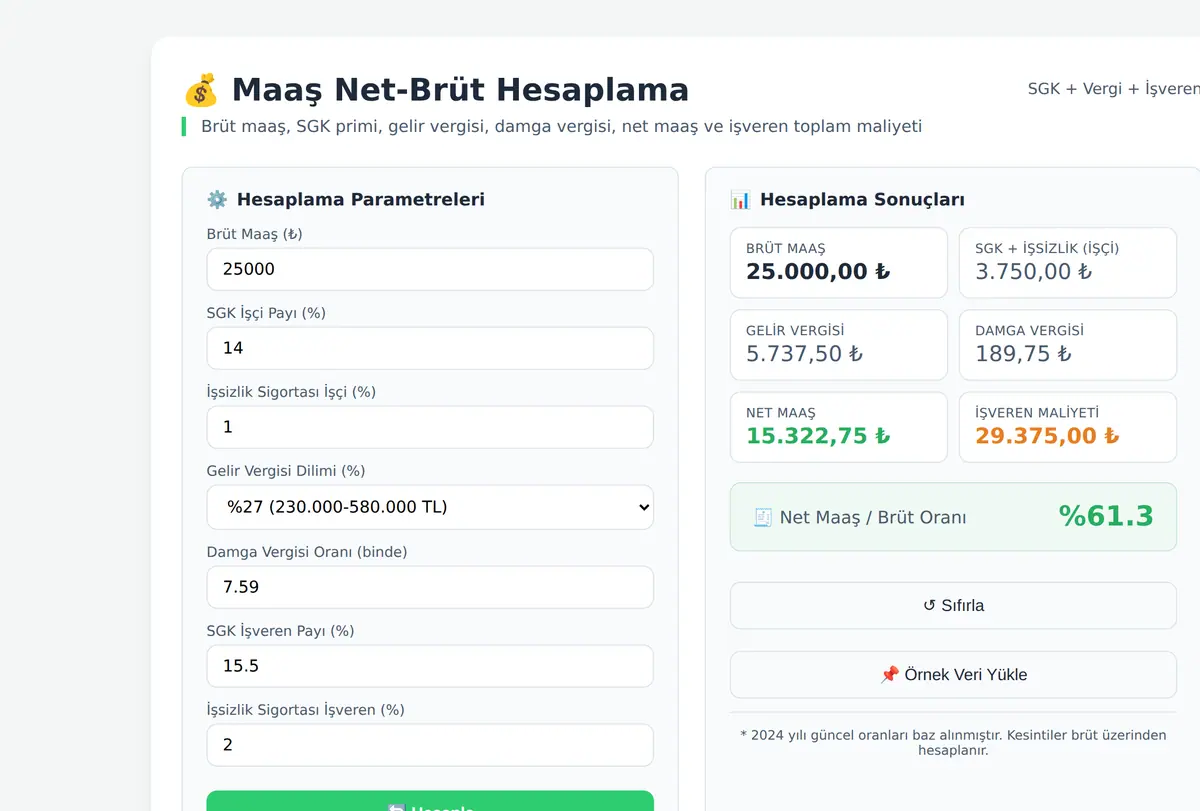Click the green Hesapla button
The image size is (1200, 811).
pyautogui.click(x=430, y=801)
